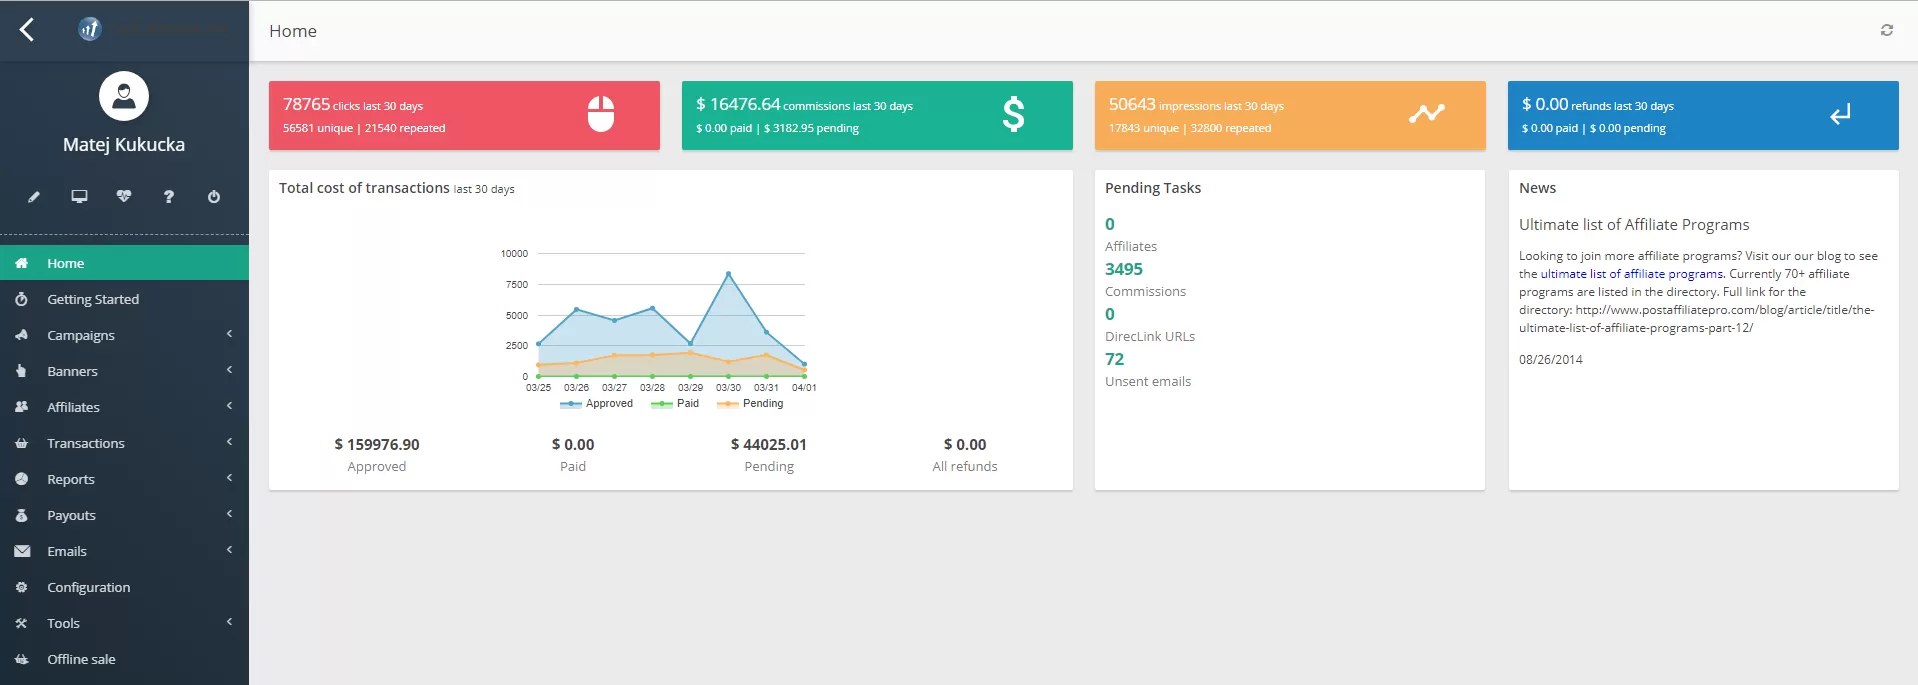
Task: Follow the ultimate list of affiliate programs link
Action: [1631, 274]
